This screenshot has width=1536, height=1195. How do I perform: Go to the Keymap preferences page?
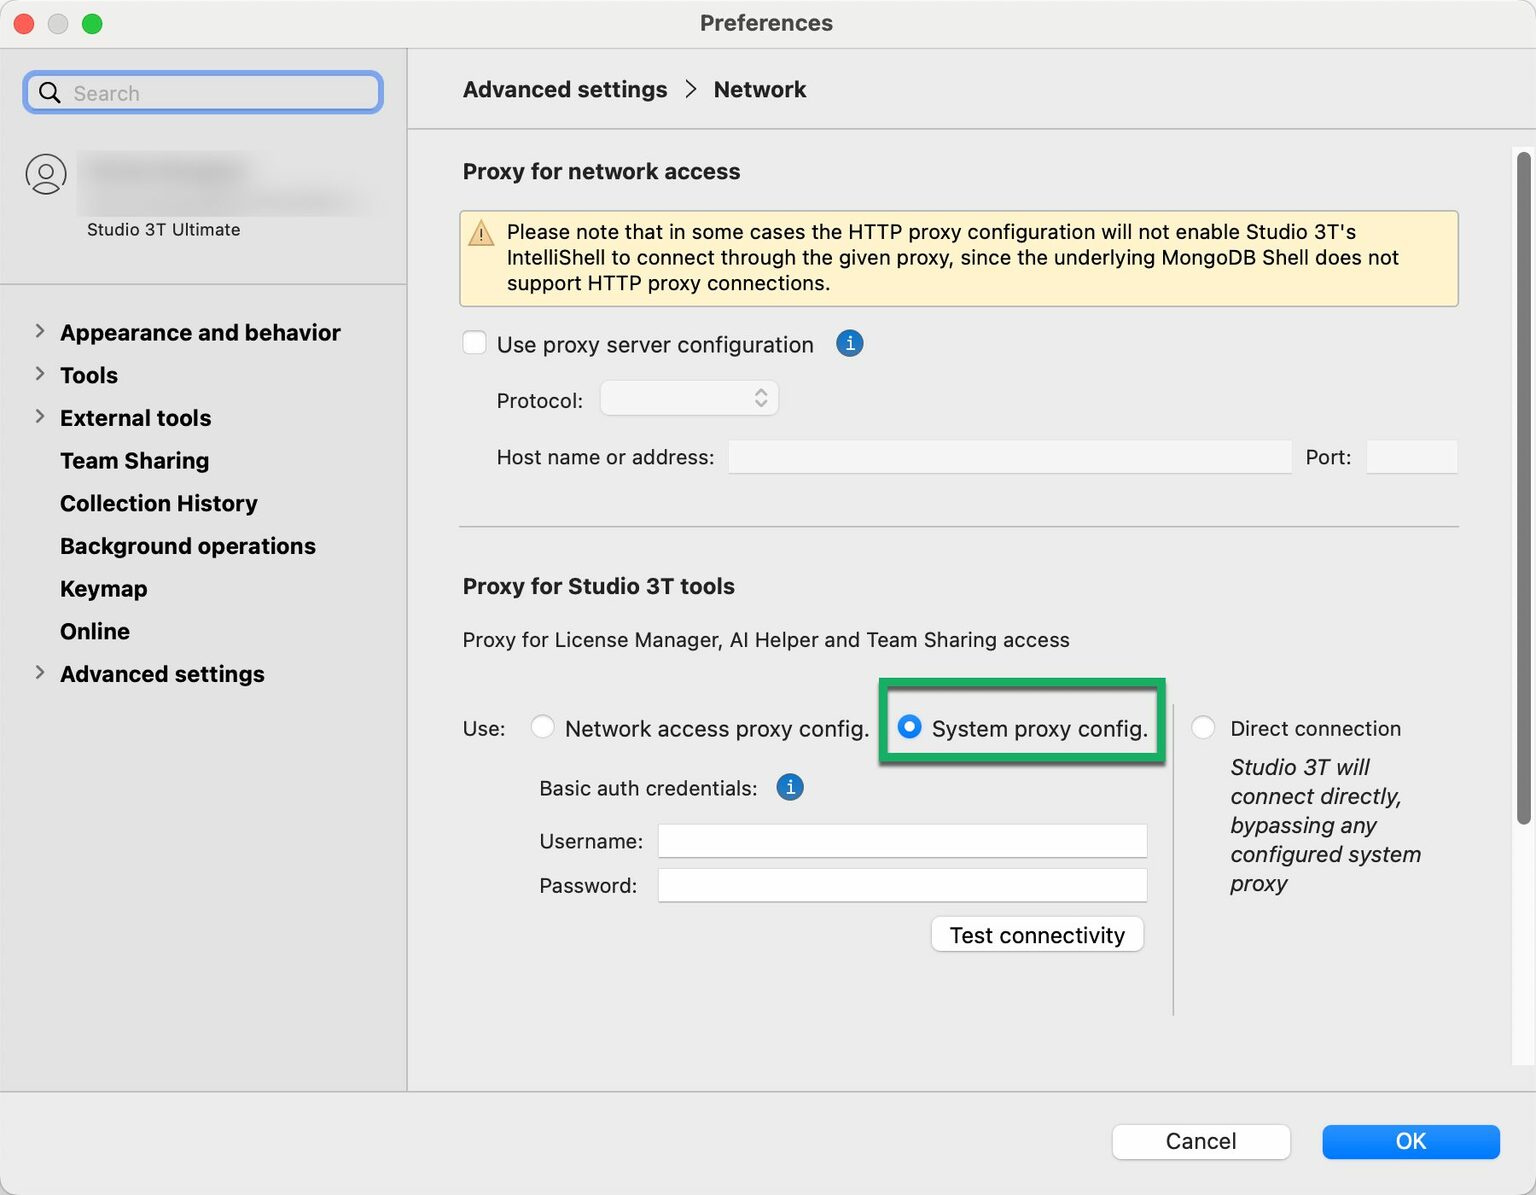pos(104,589)
